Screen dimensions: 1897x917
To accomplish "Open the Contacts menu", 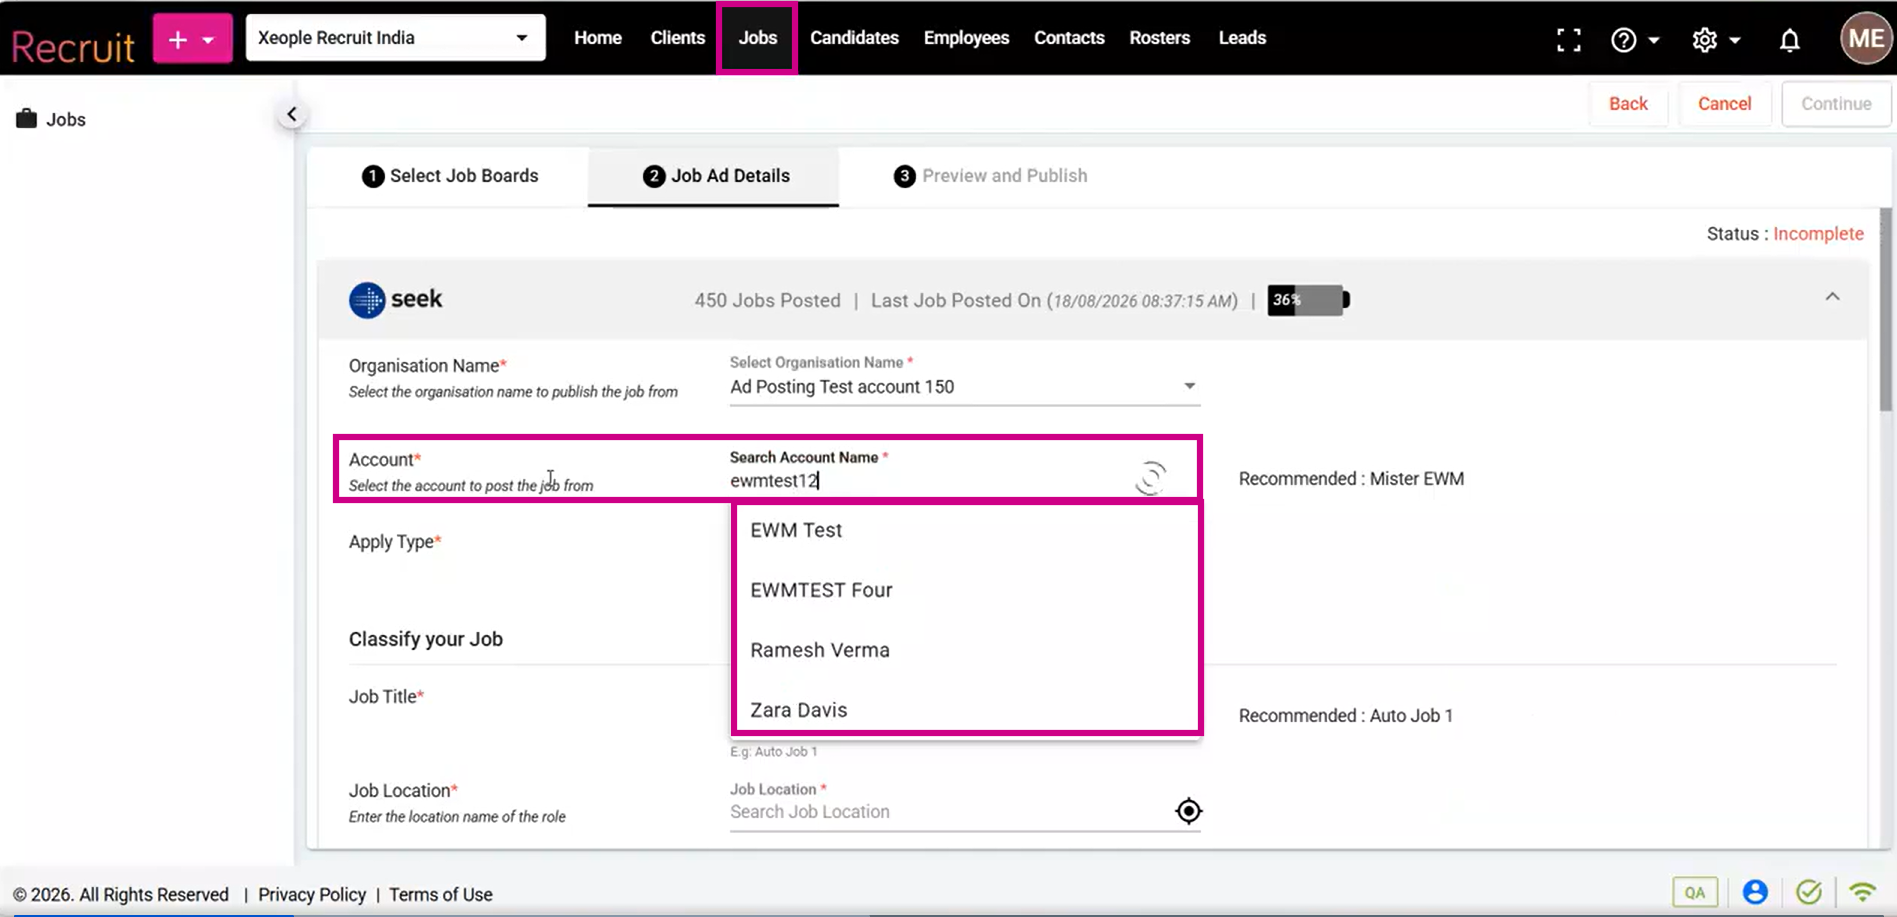I will click(x=1069, y=38).
